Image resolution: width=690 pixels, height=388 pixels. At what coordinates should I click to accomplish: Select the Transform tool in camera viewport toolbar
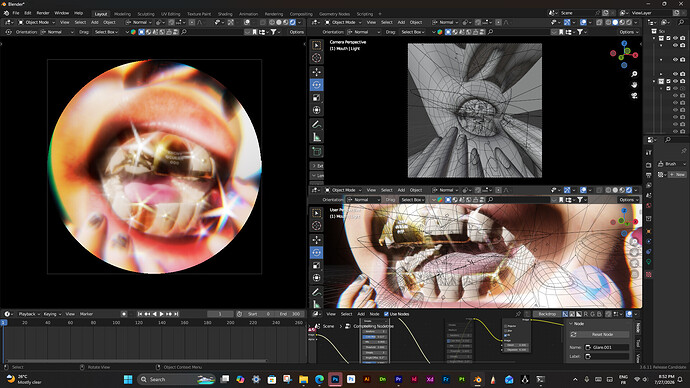click(x=316, y=110)
